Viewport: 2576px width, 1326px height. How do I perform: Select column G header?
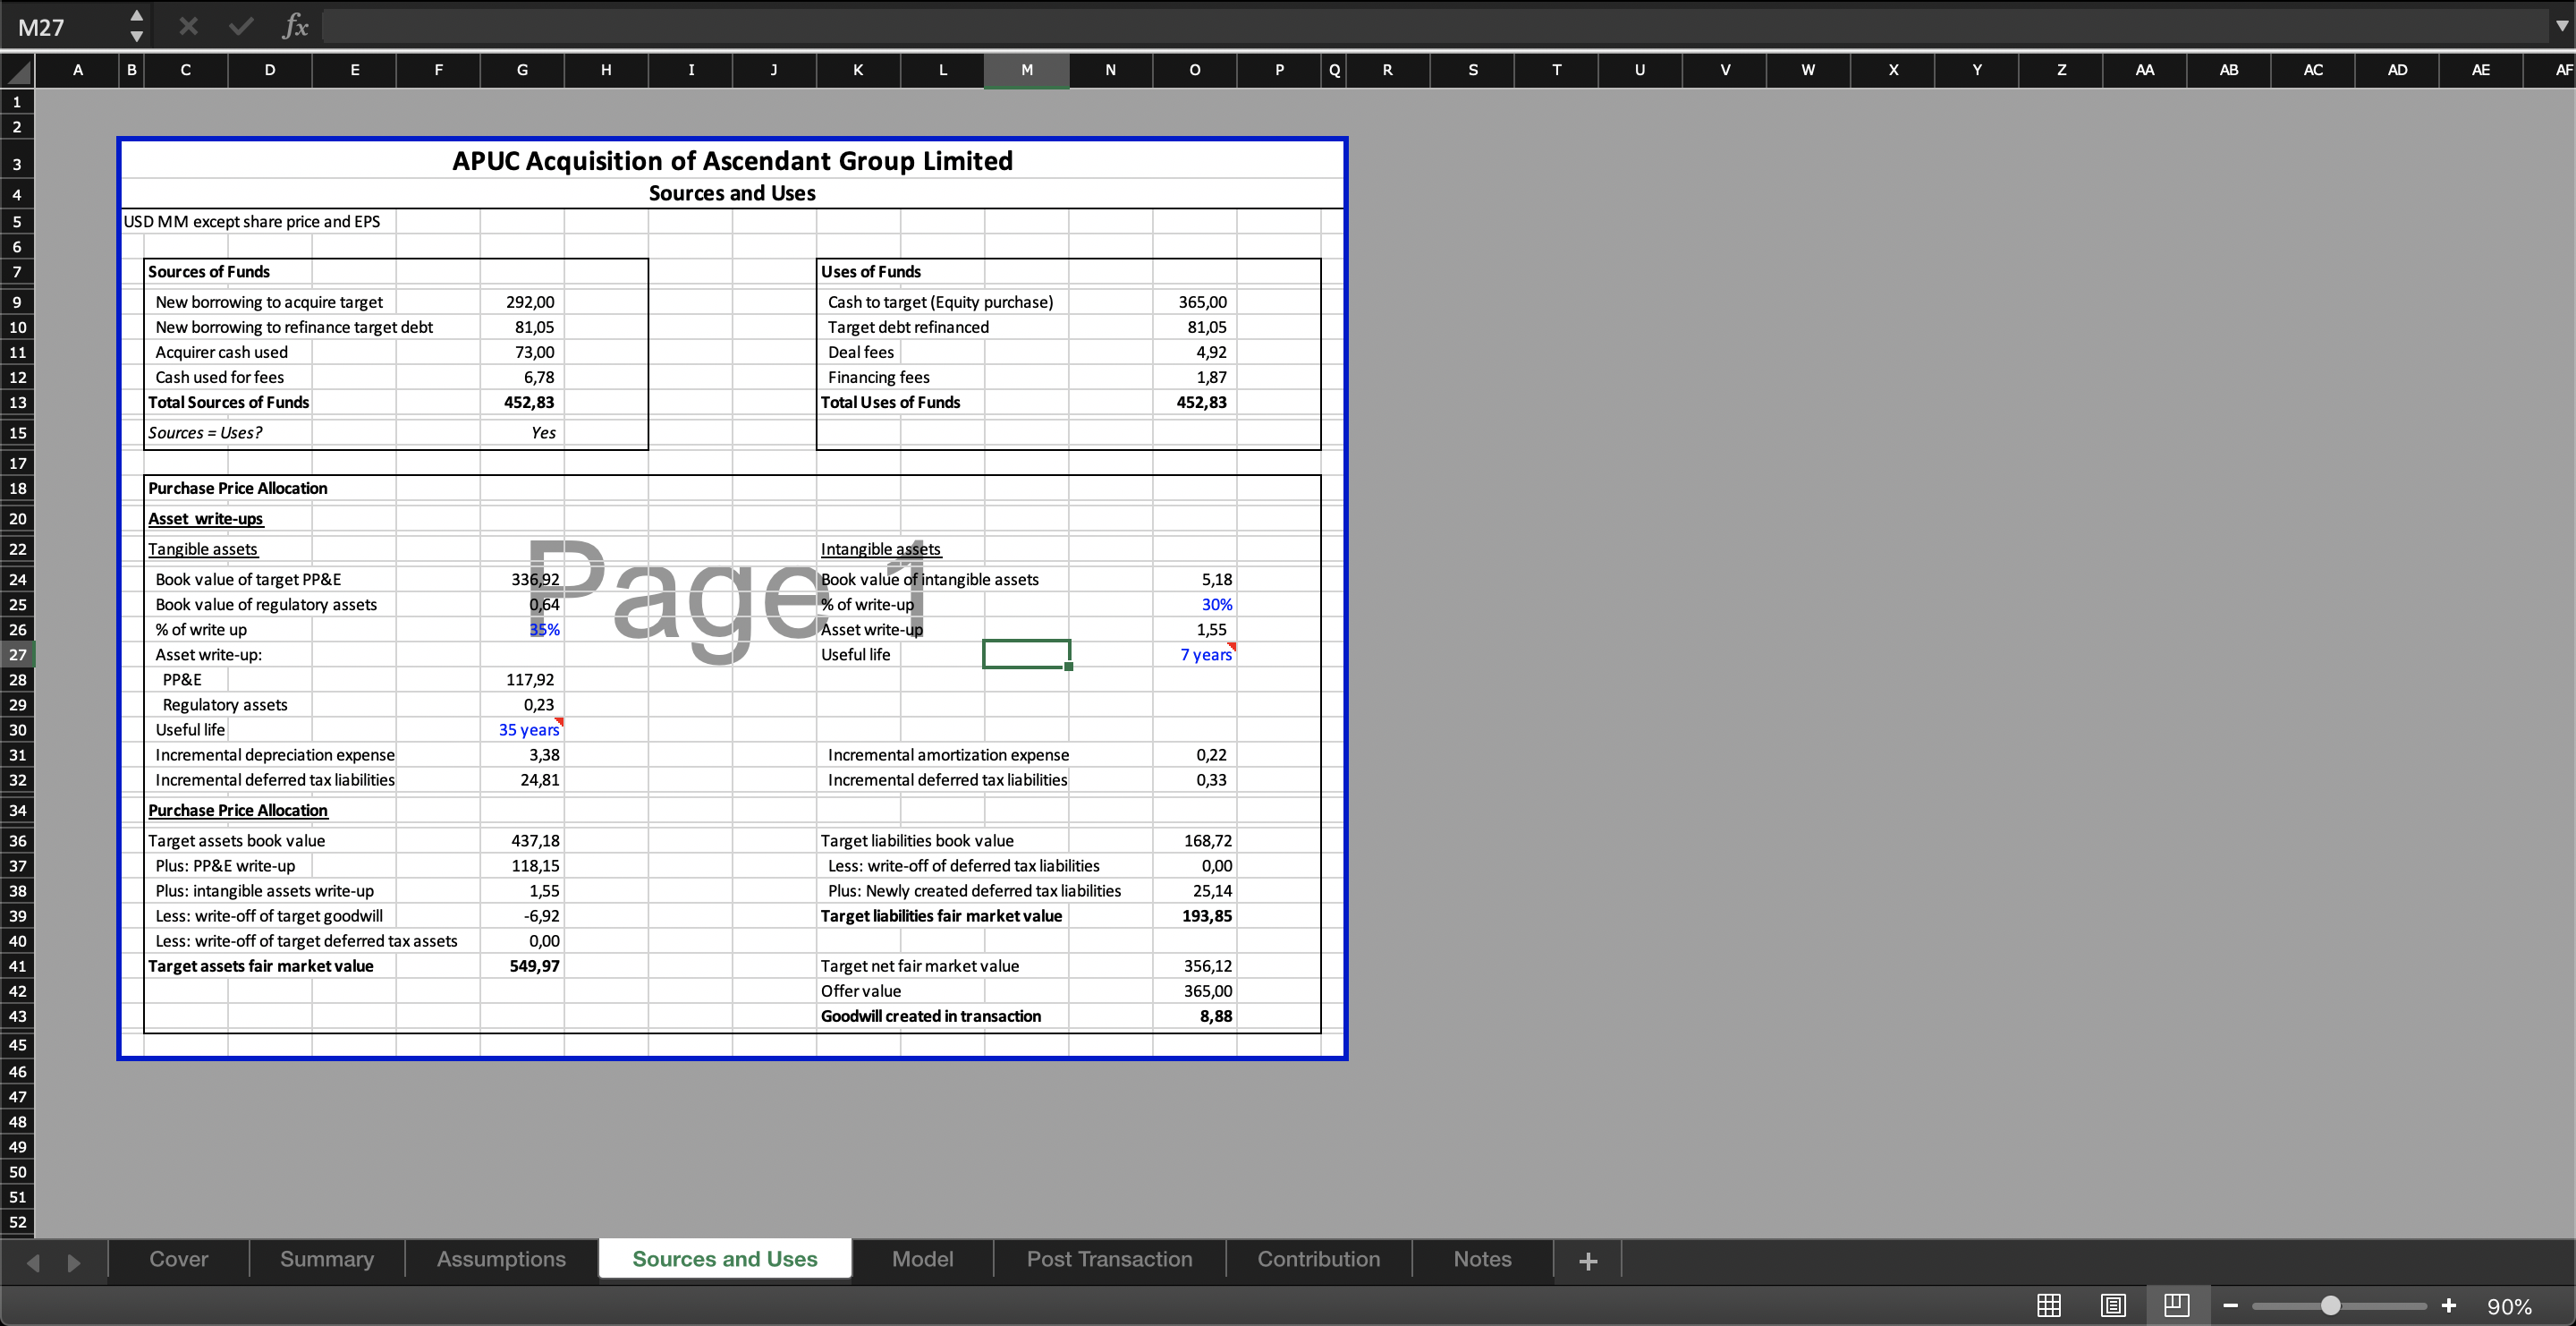coord(522,70)
